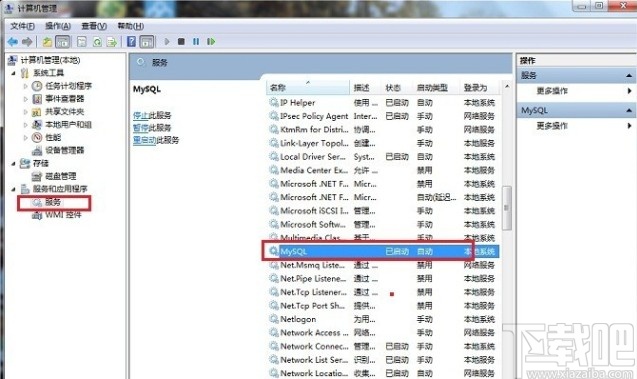The image size is (637, 379).
Task: Sort by the 启动类型 column header
Action: pos(437,87)
